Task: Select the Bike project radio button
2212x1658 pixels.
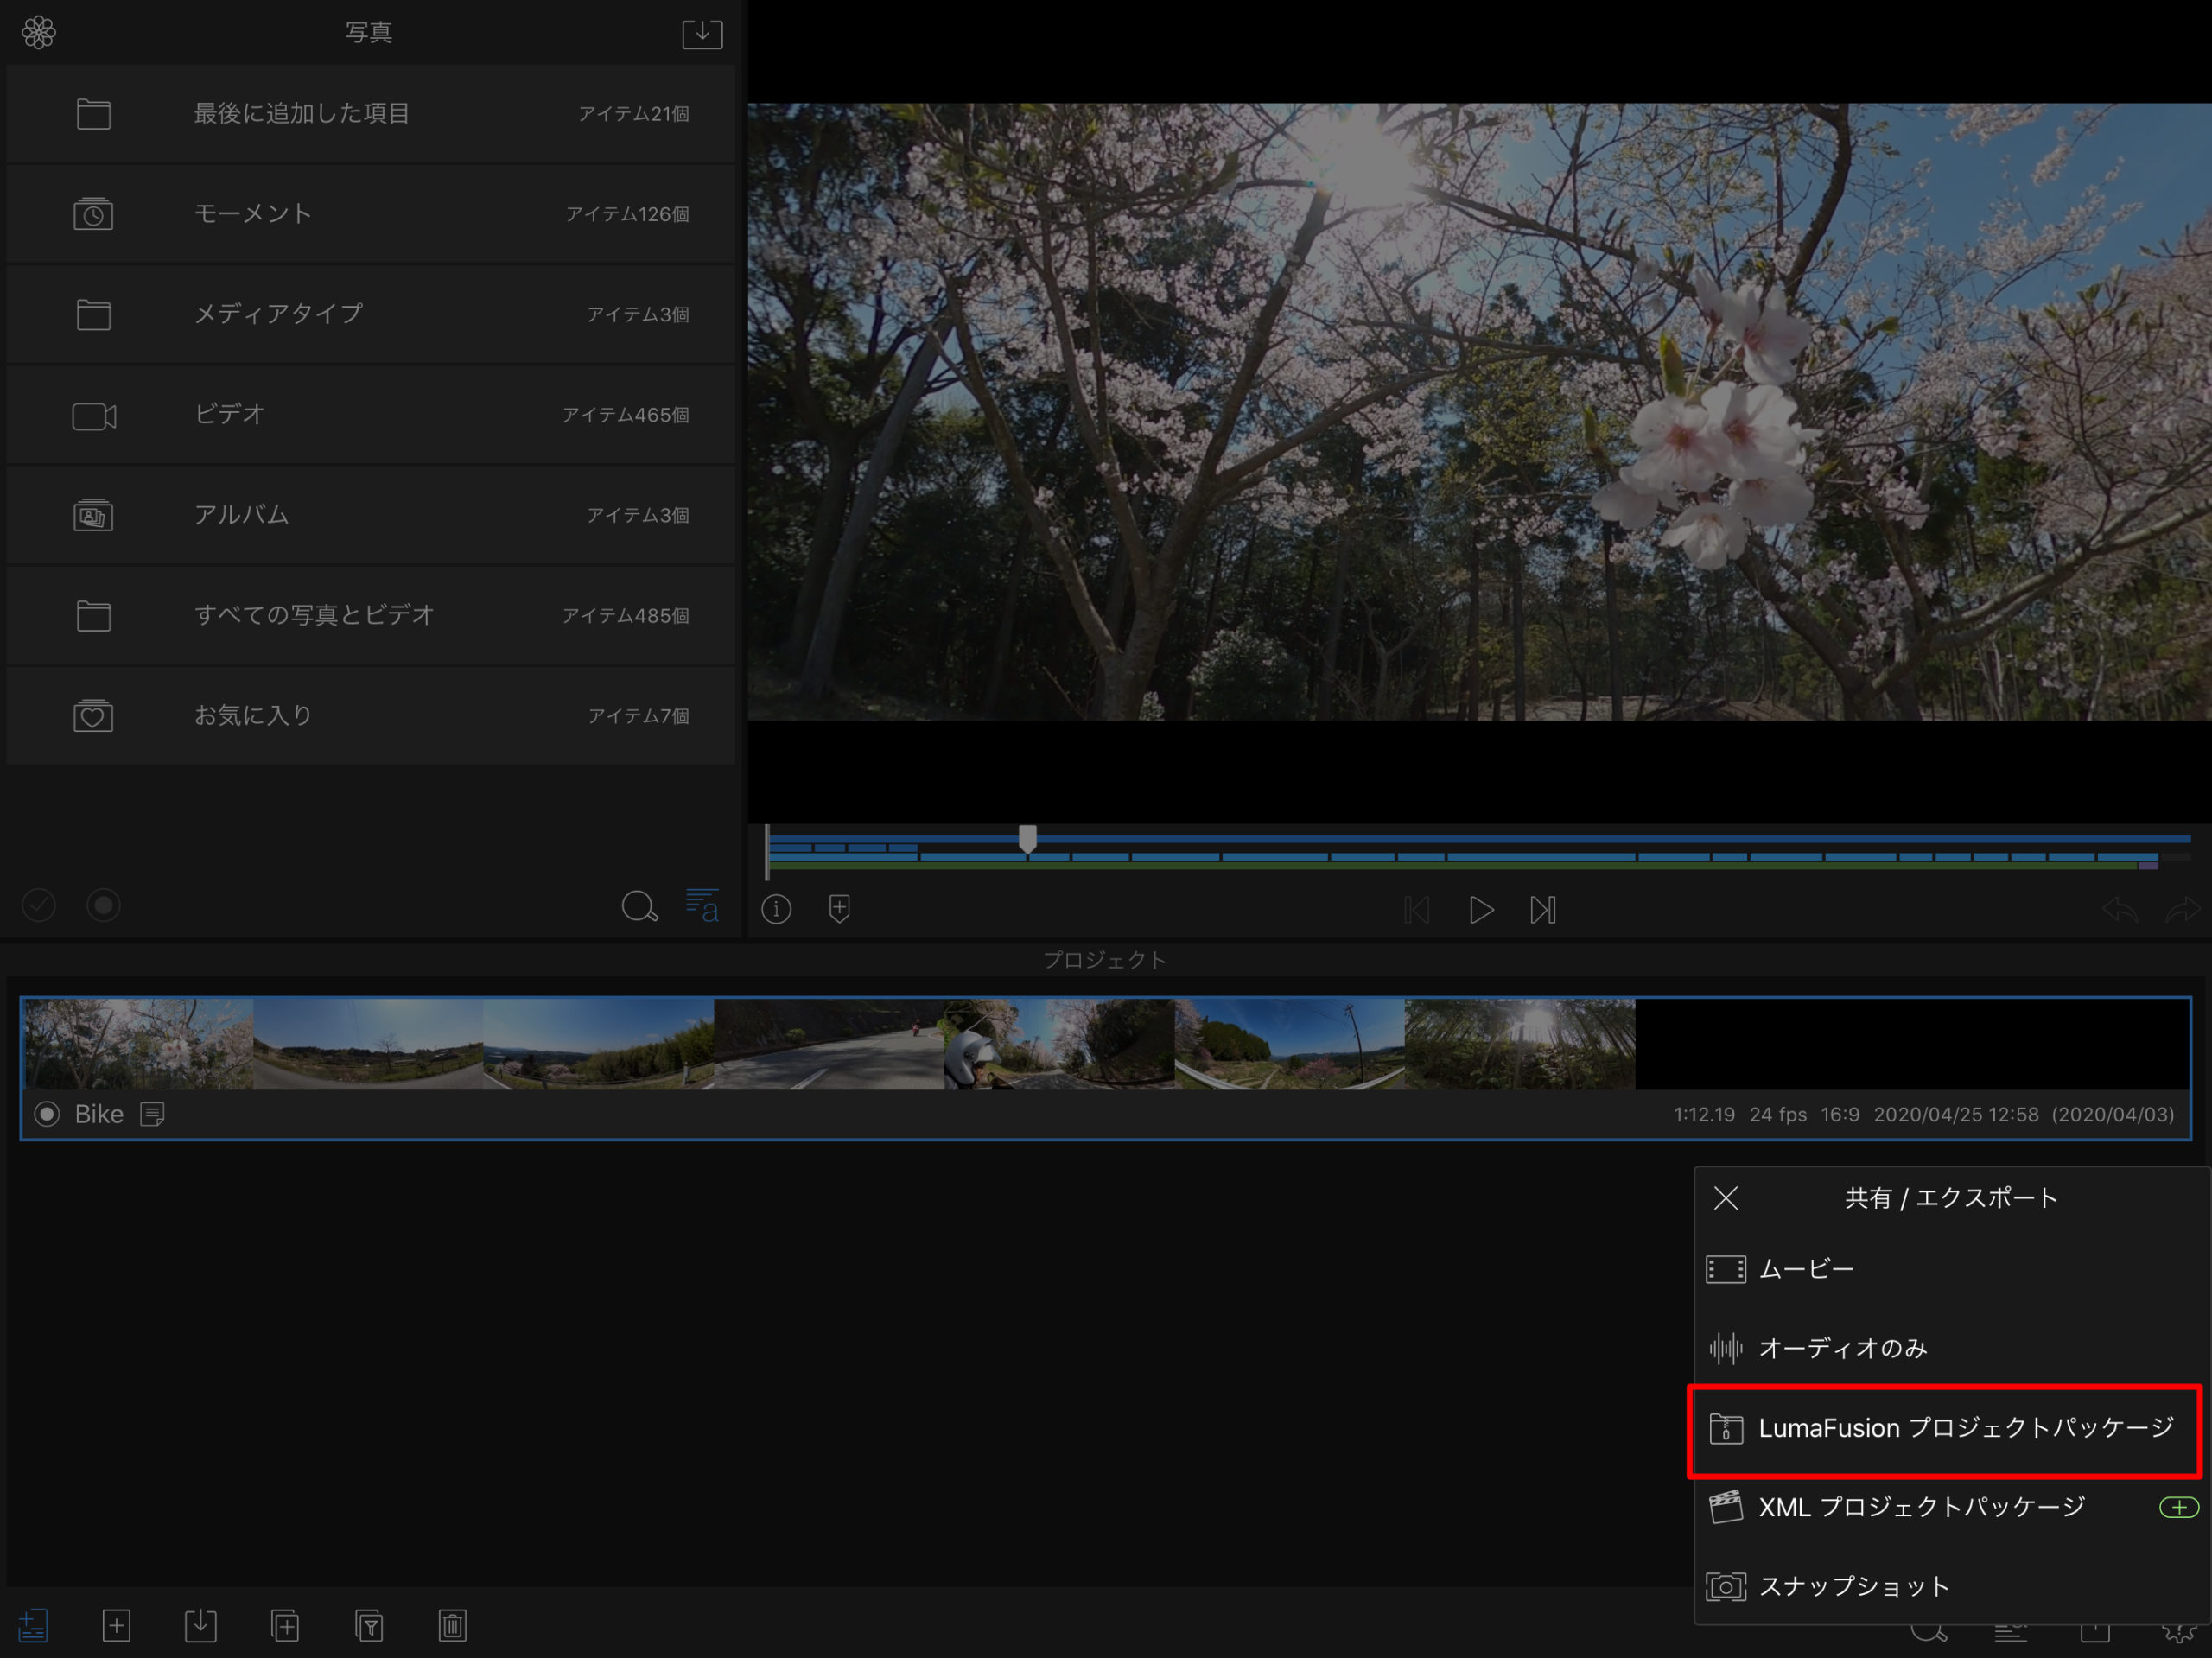Action: pyautogui.click(x=47, y=1114)
